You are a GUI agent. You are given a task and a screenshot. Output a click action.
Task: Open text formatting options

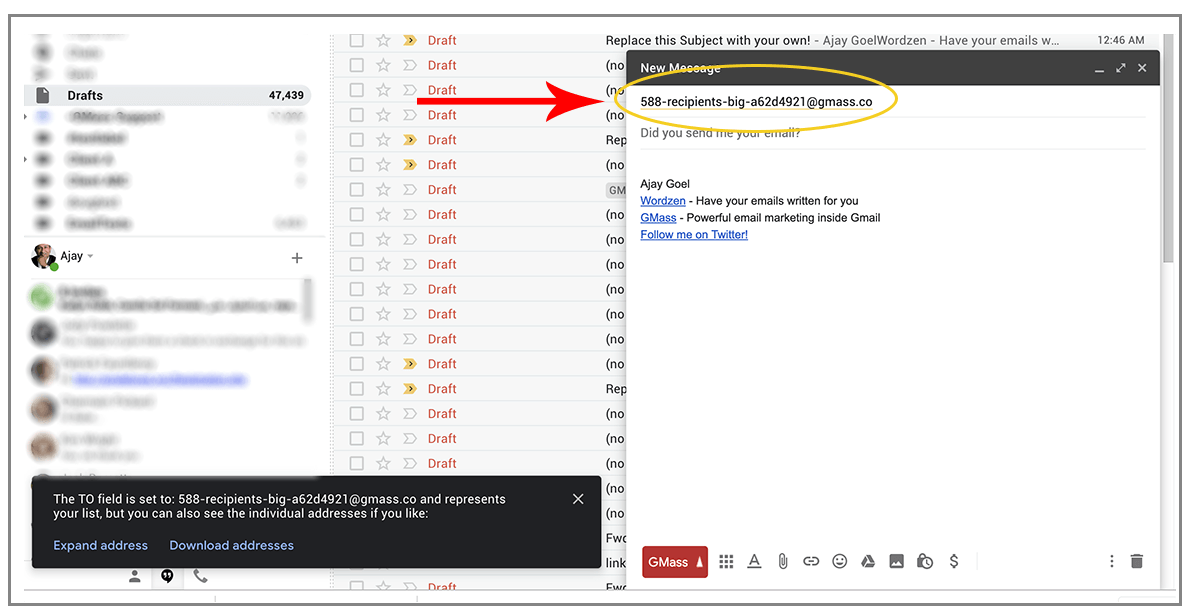pyautogui.click(x=754, y=561)
